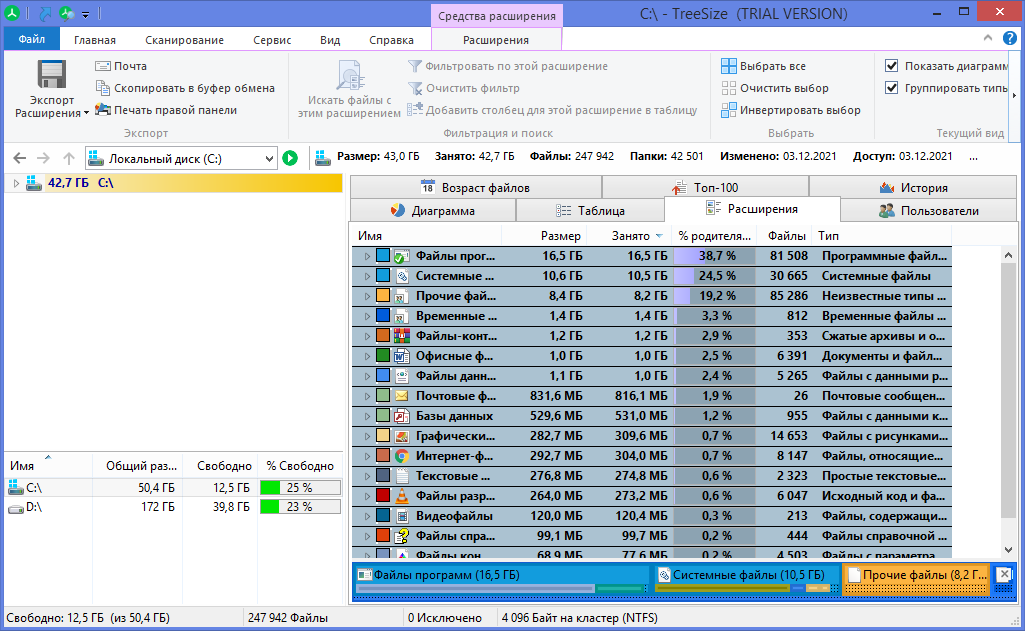1025x631 pixels.
Task: Click the Очистить выбор icon
Action: 728,88
